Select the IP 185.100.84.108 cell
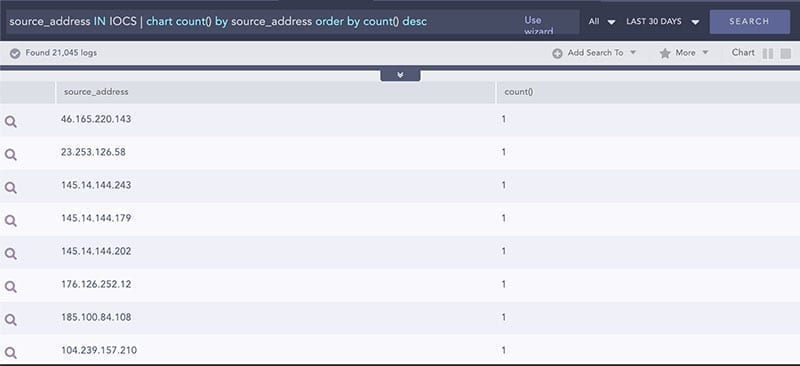The image size is (800, 366). (x=96, y=317)
